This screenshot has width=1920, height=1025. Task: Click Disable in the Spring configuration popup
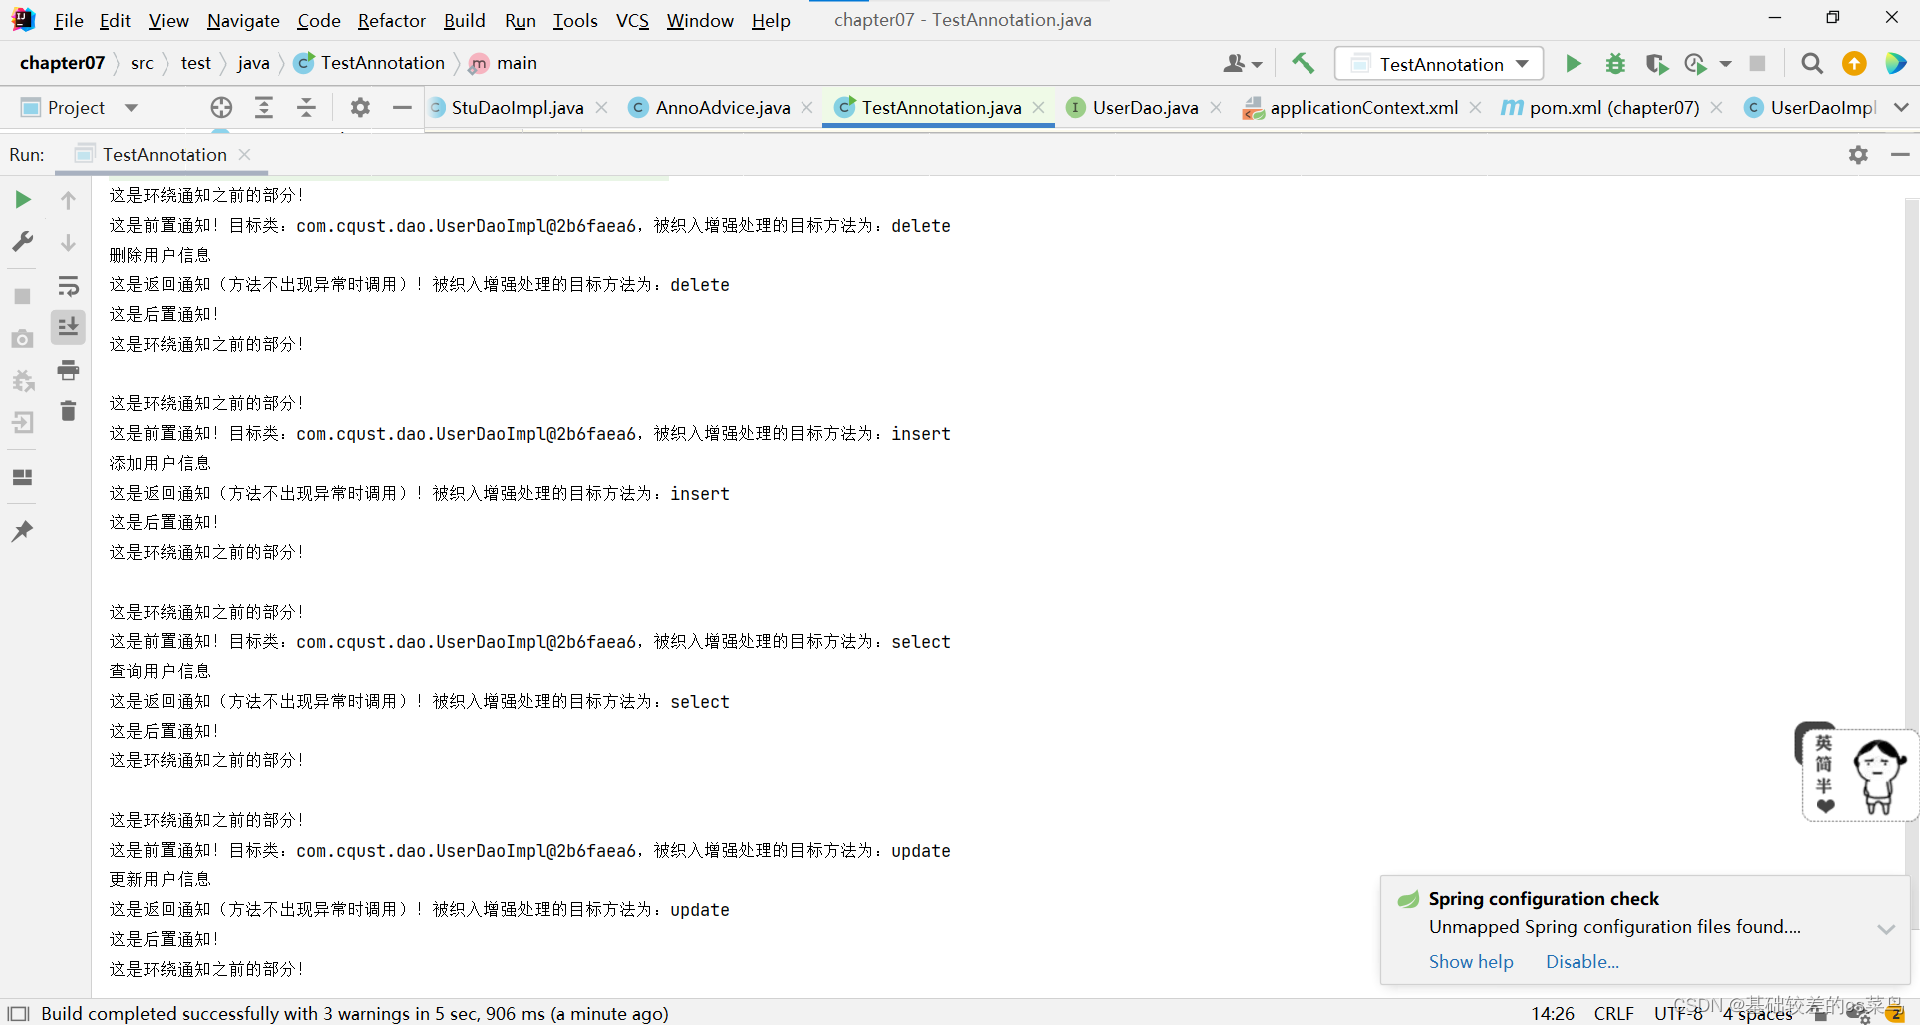point(1582,961)
